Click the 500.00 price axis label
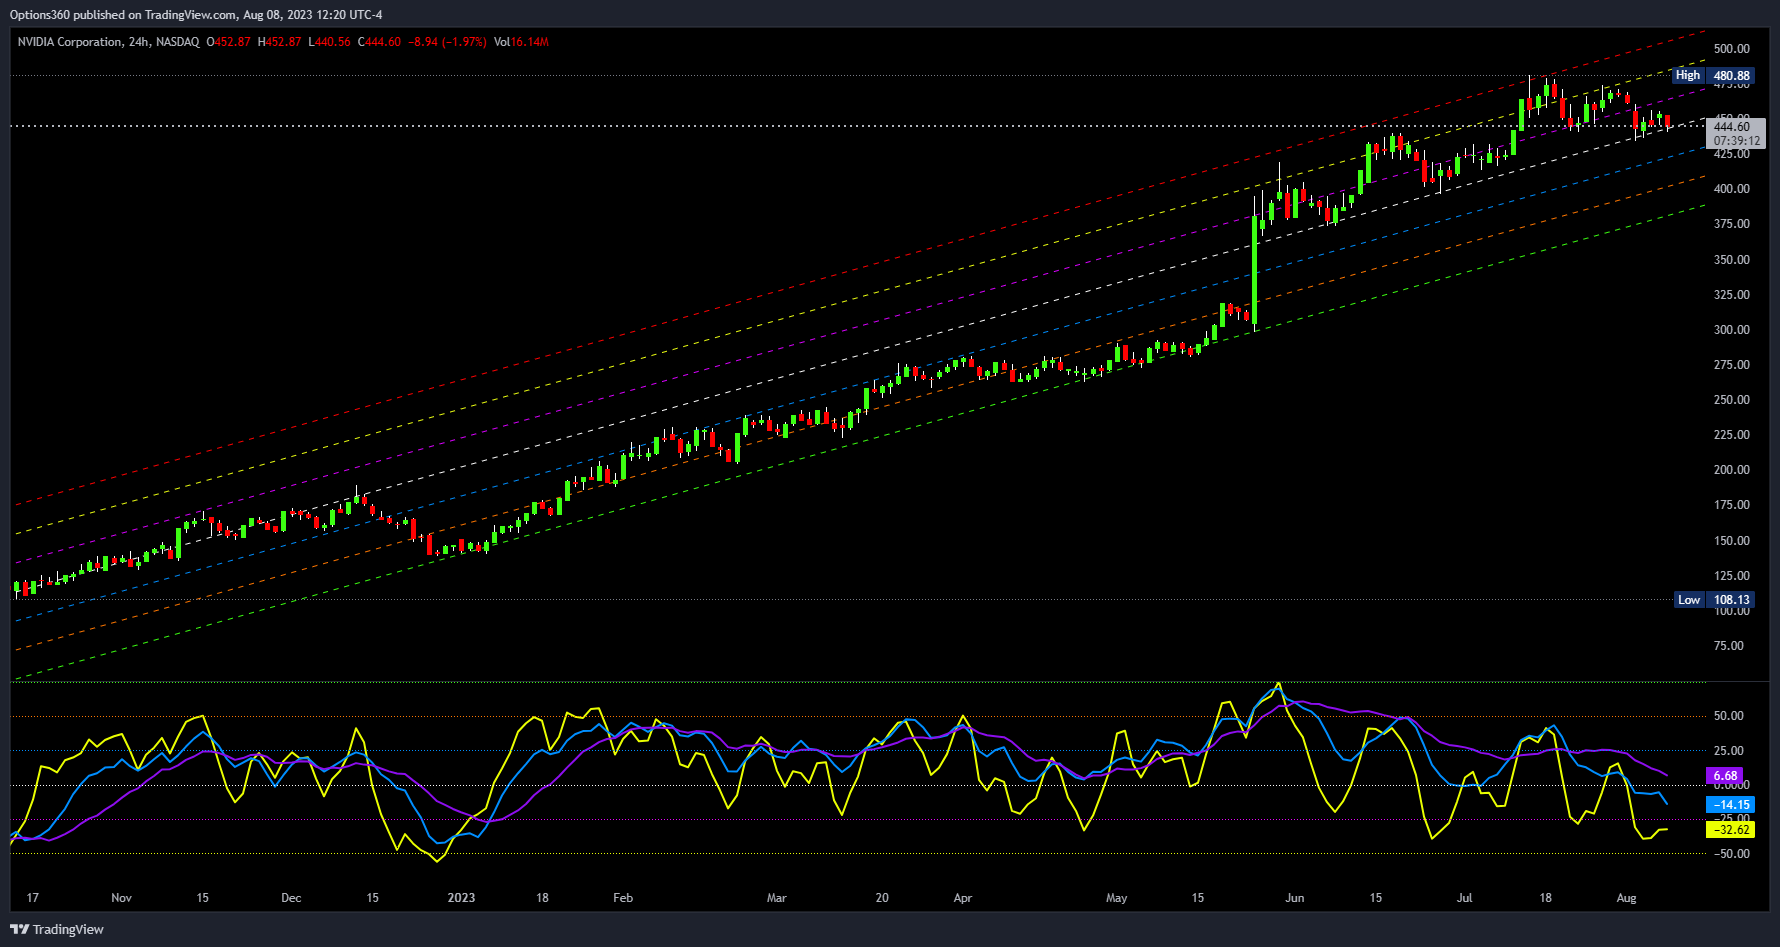Image resolution: width=1780 pixels, height=947 pixels. (x=1732, y=48)
